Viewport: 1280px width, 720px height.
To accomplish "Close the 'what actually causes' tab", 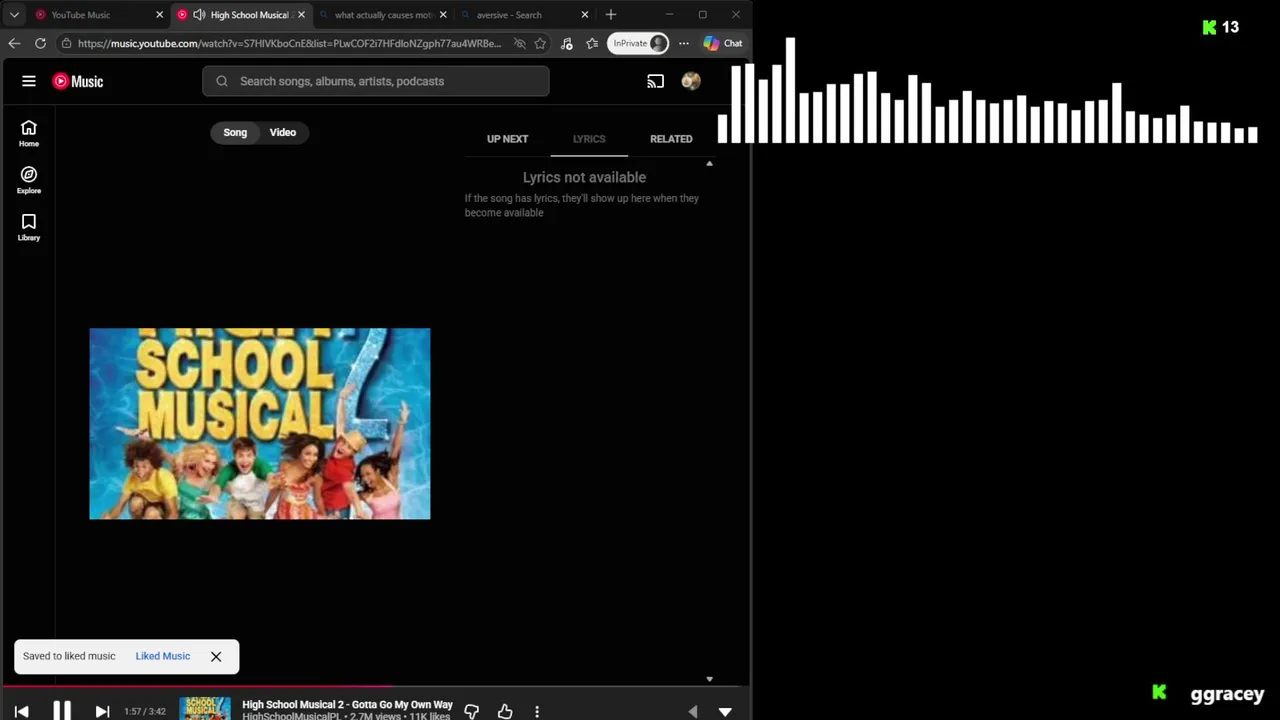I will (443, 15).
